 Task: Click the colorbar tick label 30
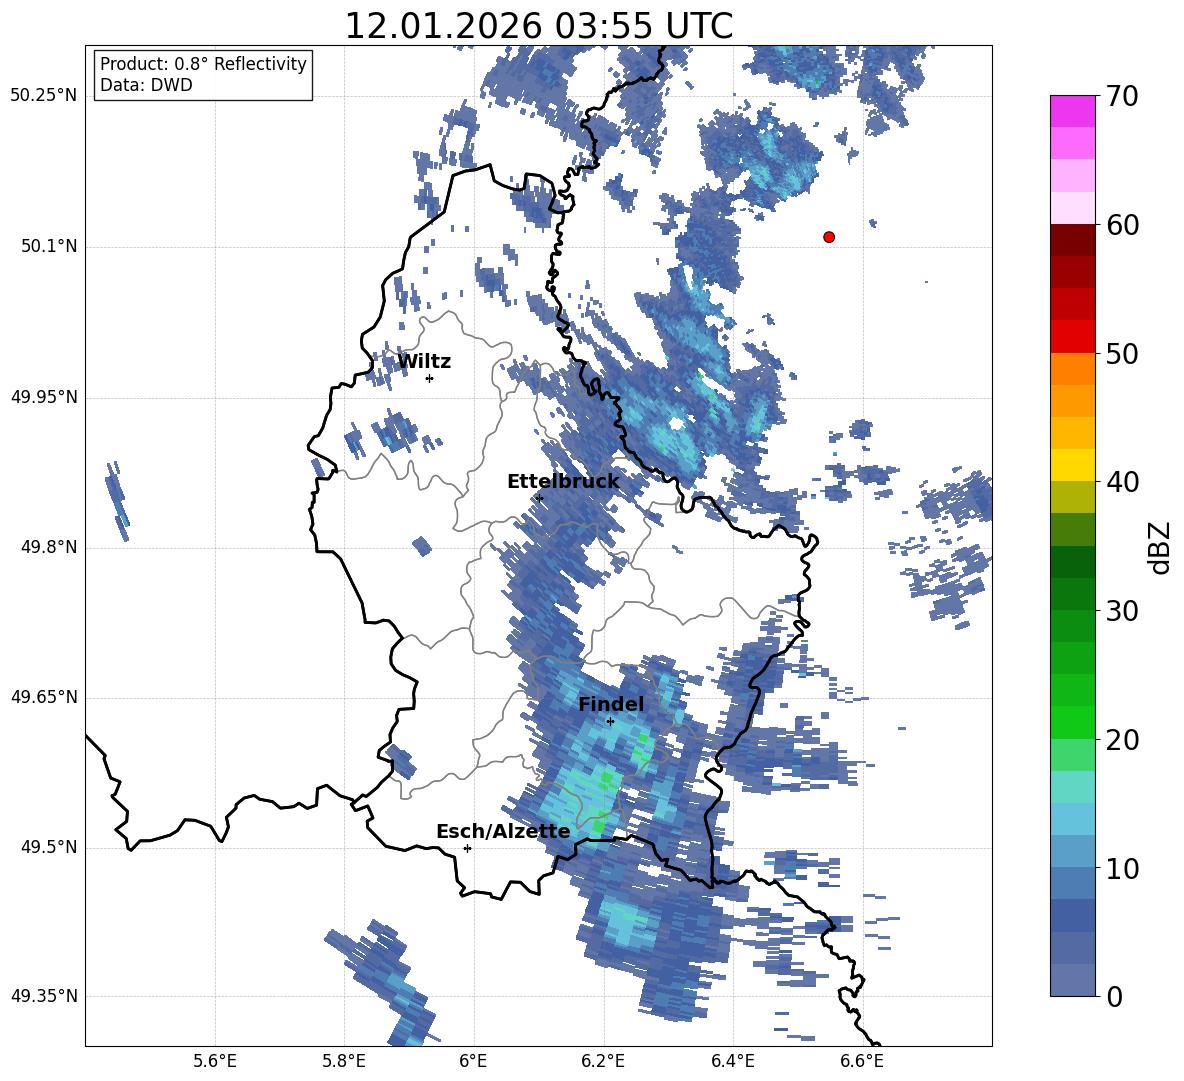[x=1122, y=611]
